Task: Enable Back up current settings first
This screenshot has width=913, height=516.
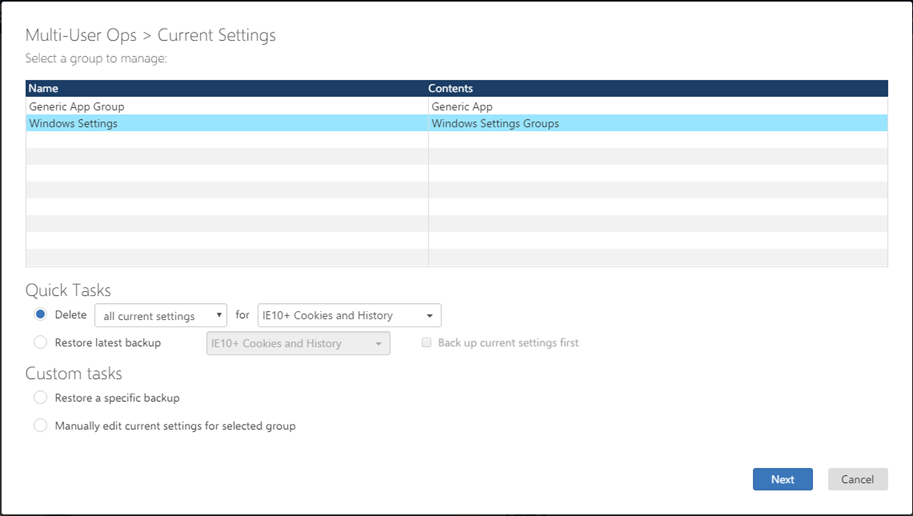Action: coord(427,343)
